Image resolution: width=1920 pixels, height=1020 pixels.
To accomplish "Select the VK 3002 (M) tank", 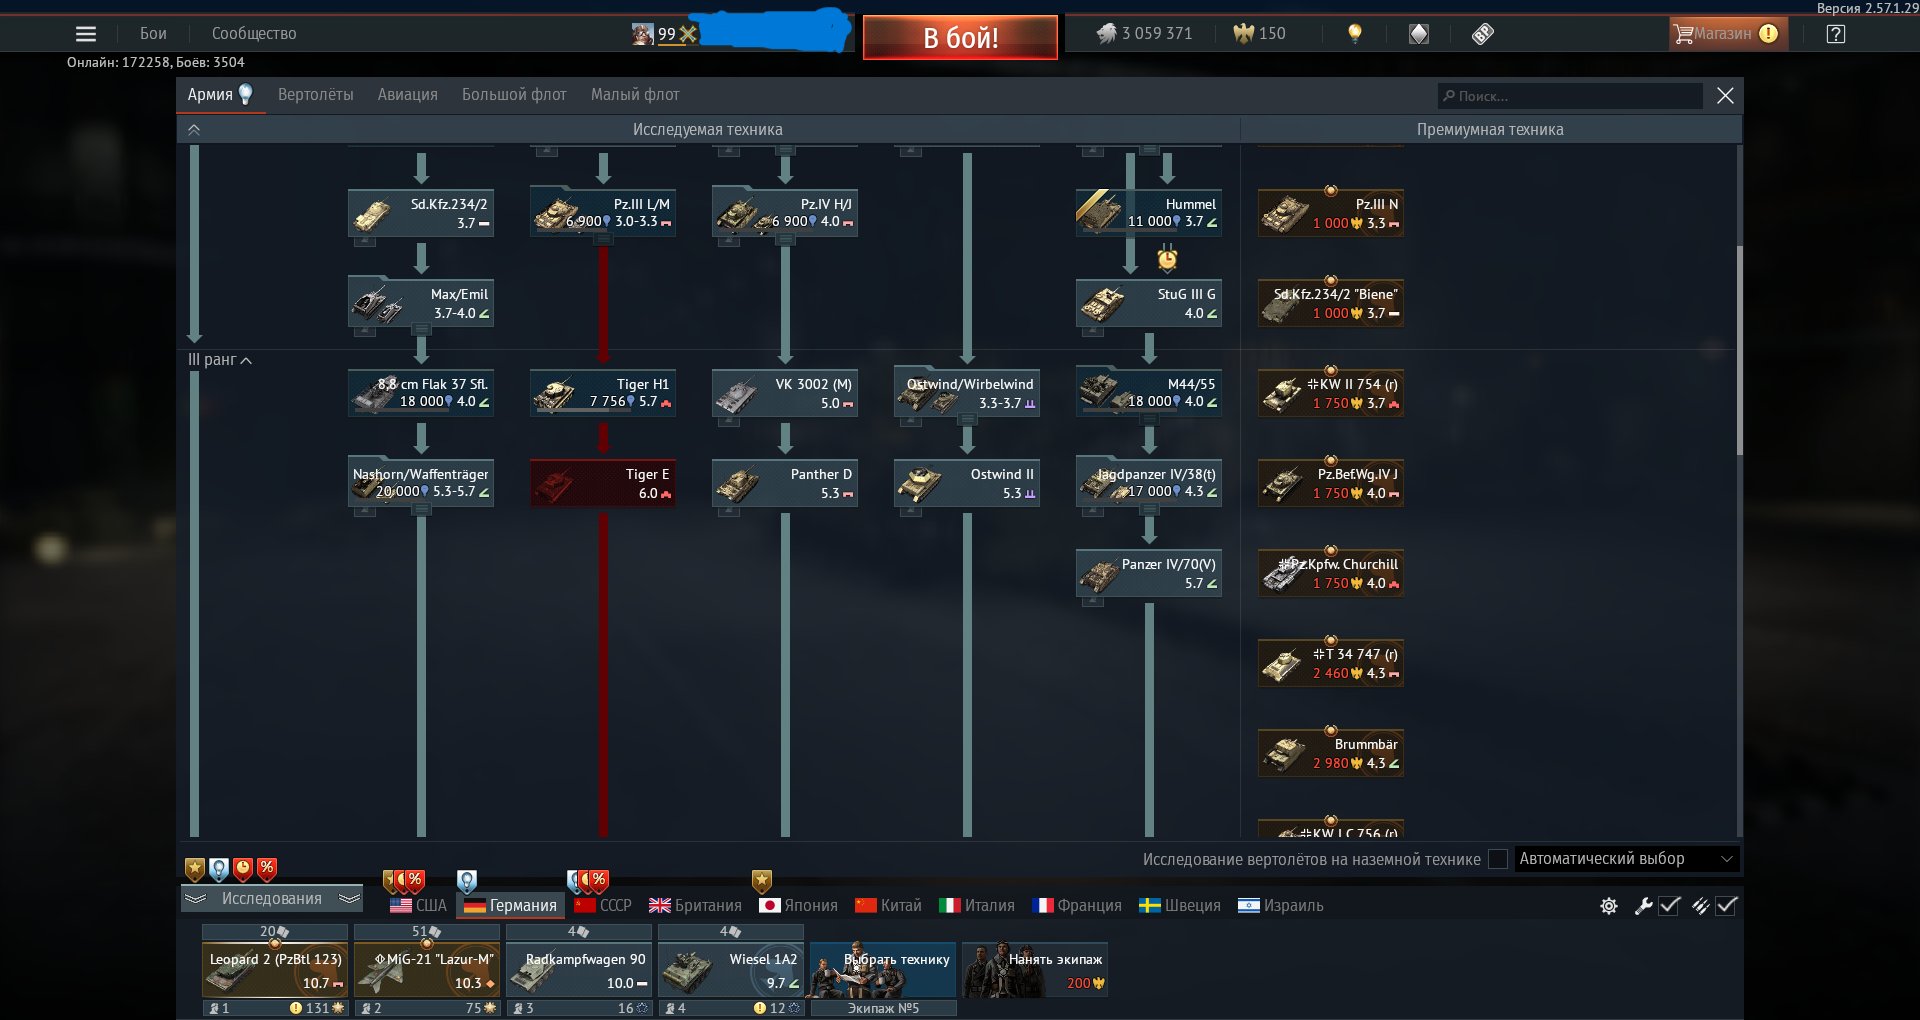I will click(x=785, y=393).
